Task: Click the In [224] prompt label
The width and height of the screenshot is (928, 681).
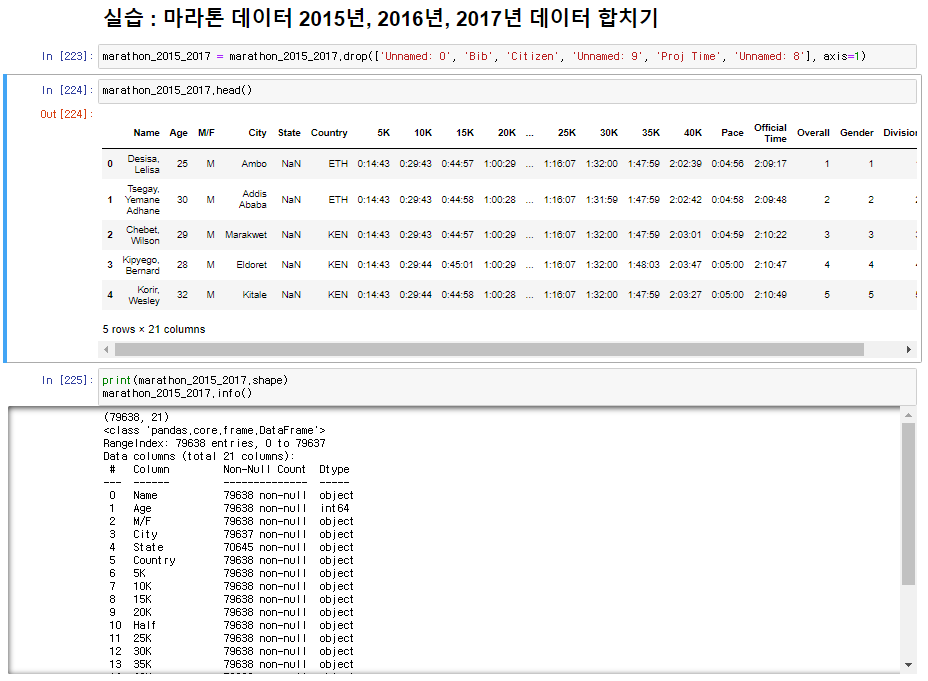Action: pyautogui.click(x=67, y=90)
